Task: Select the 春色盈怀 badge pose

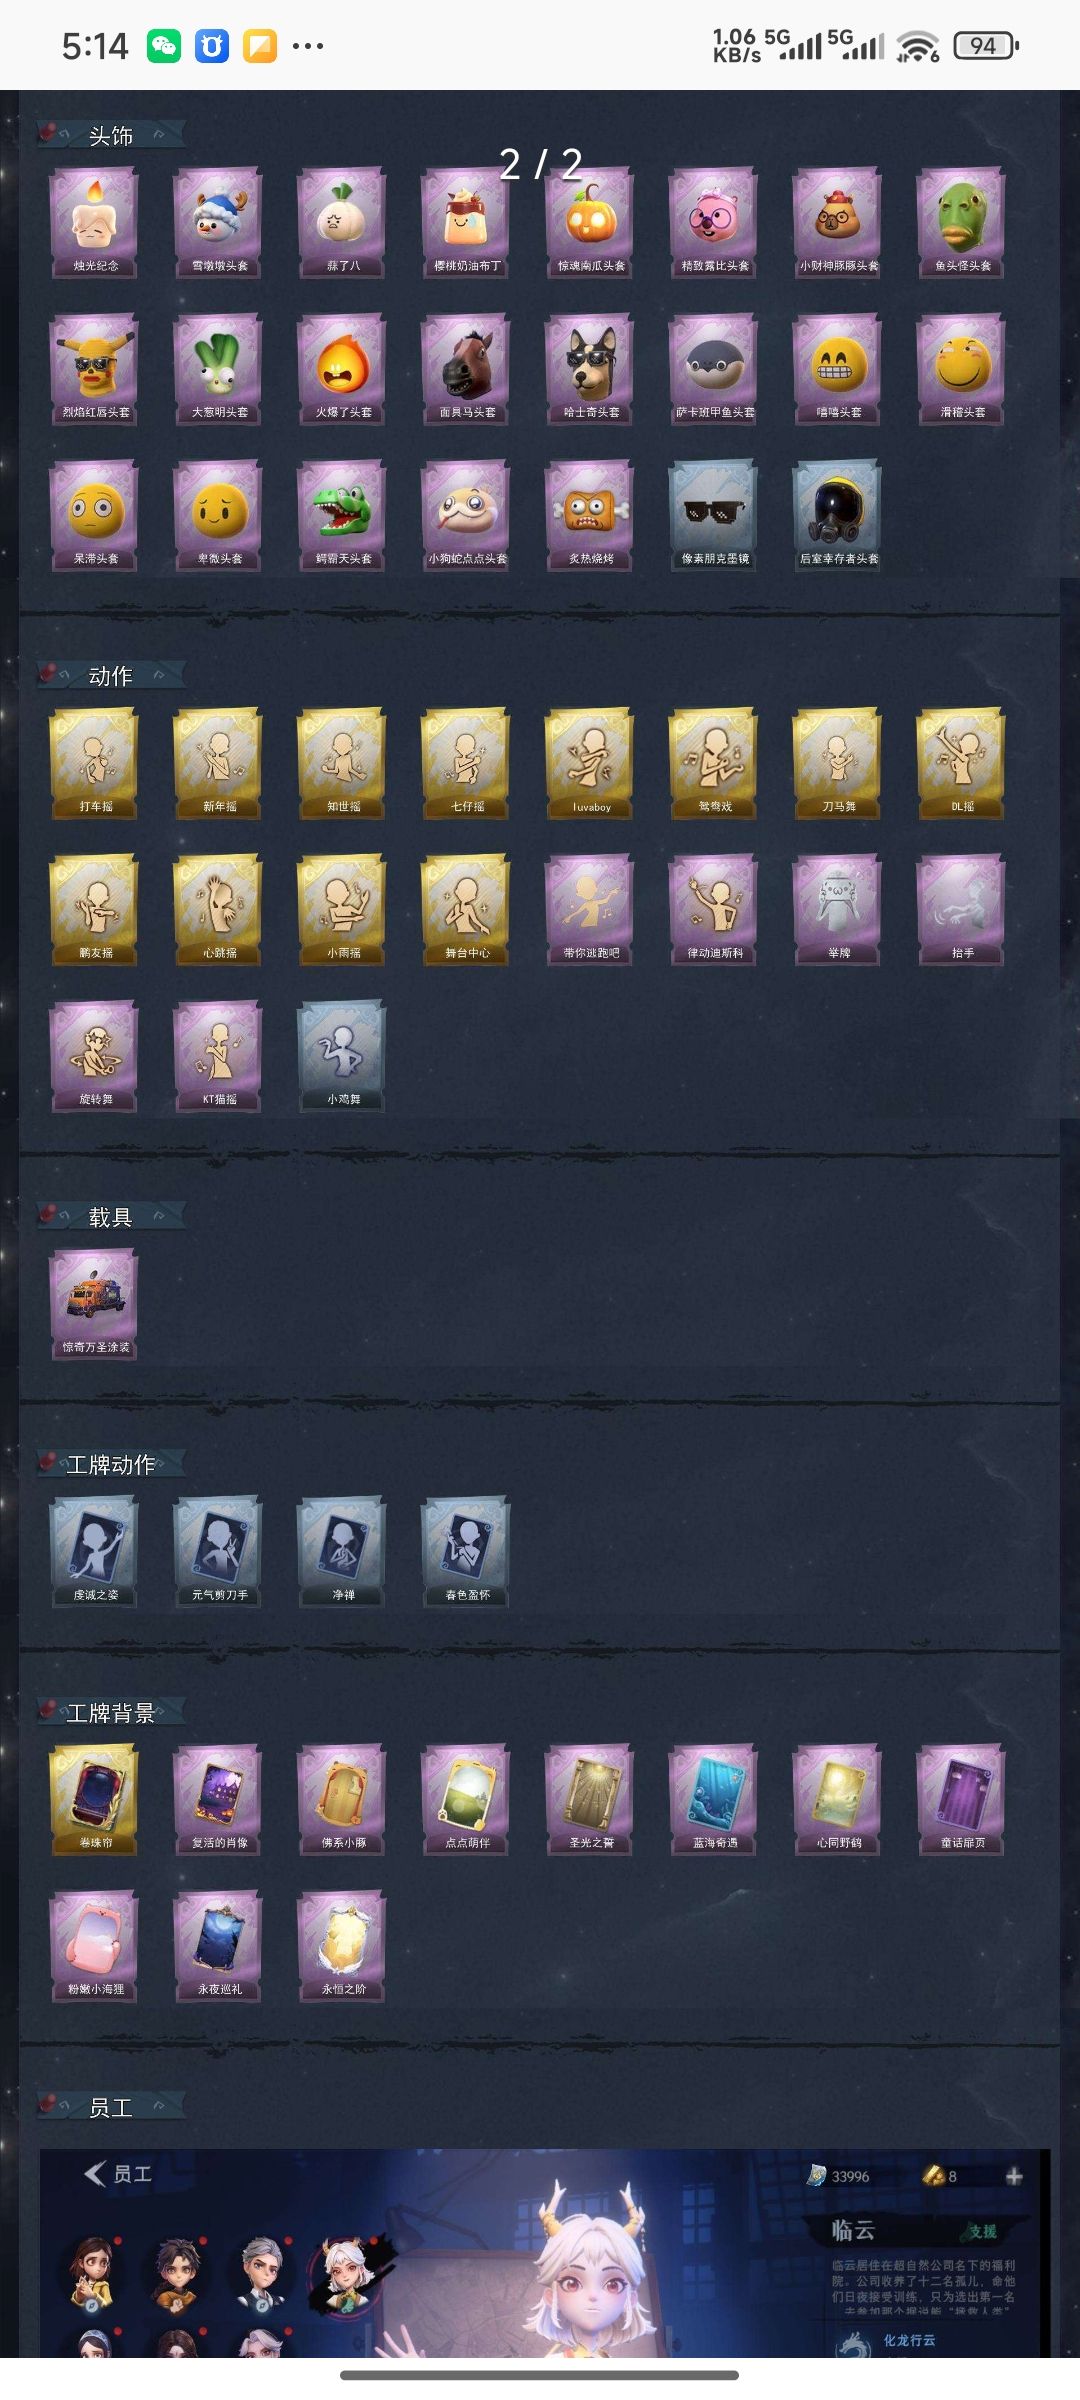Action: (x=467, y=1552)
